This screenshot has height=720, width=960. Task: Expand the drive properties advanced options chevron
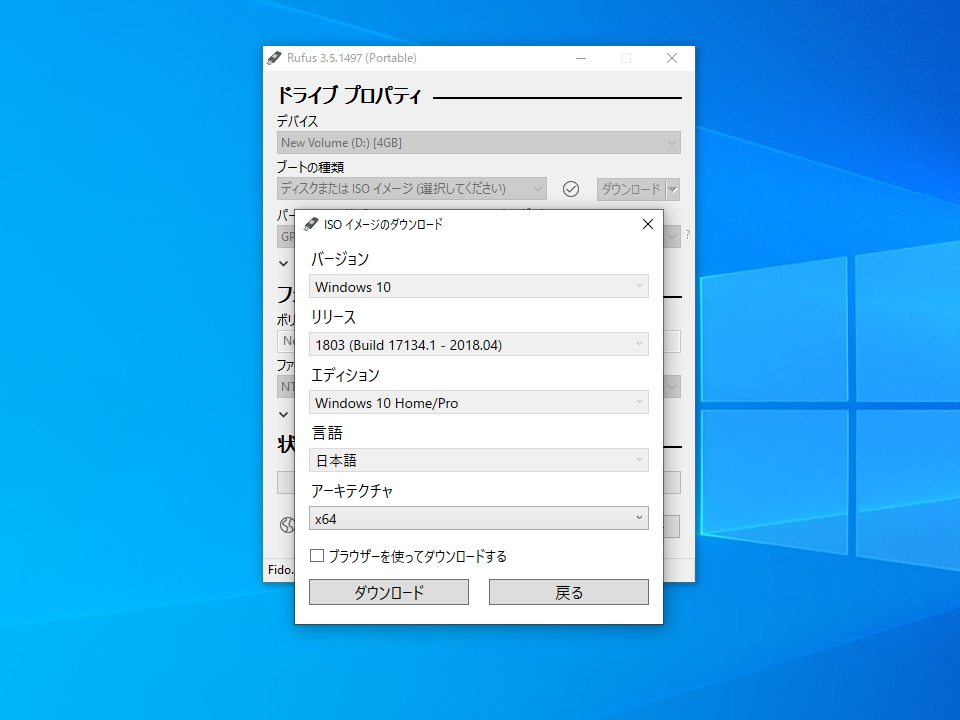[282, 263]
